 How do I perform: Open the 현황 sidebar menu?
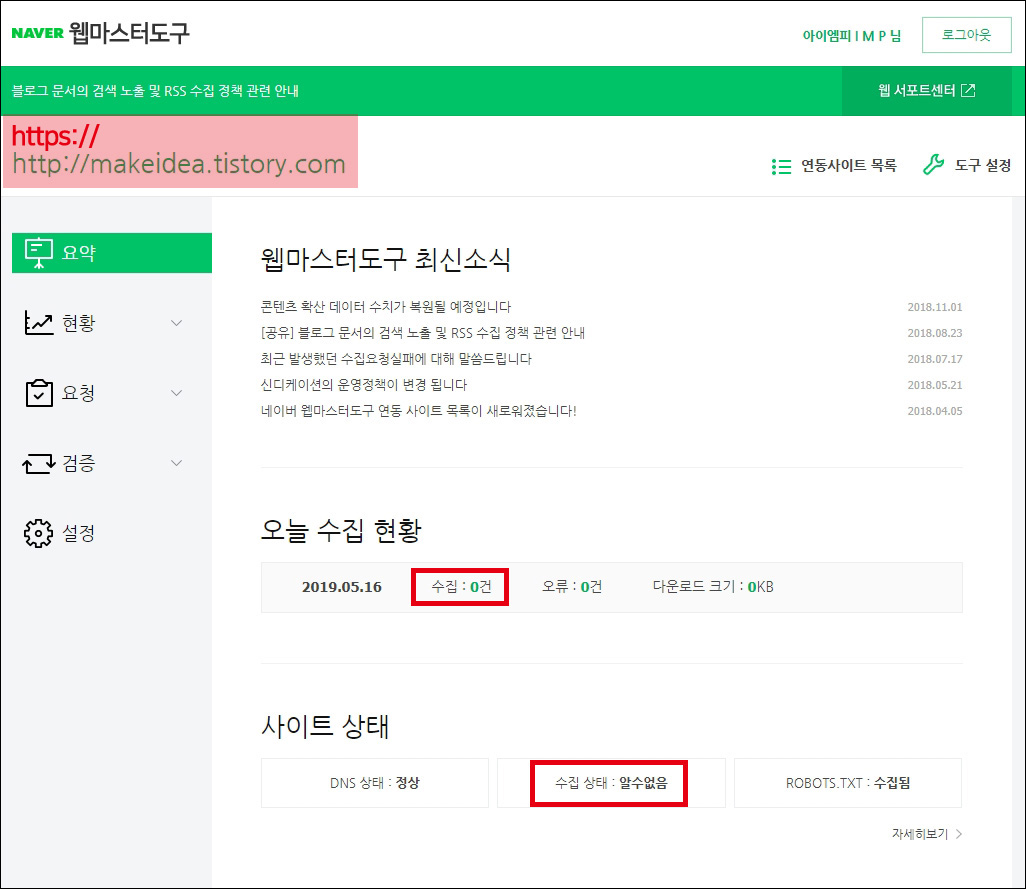point(79,323)
